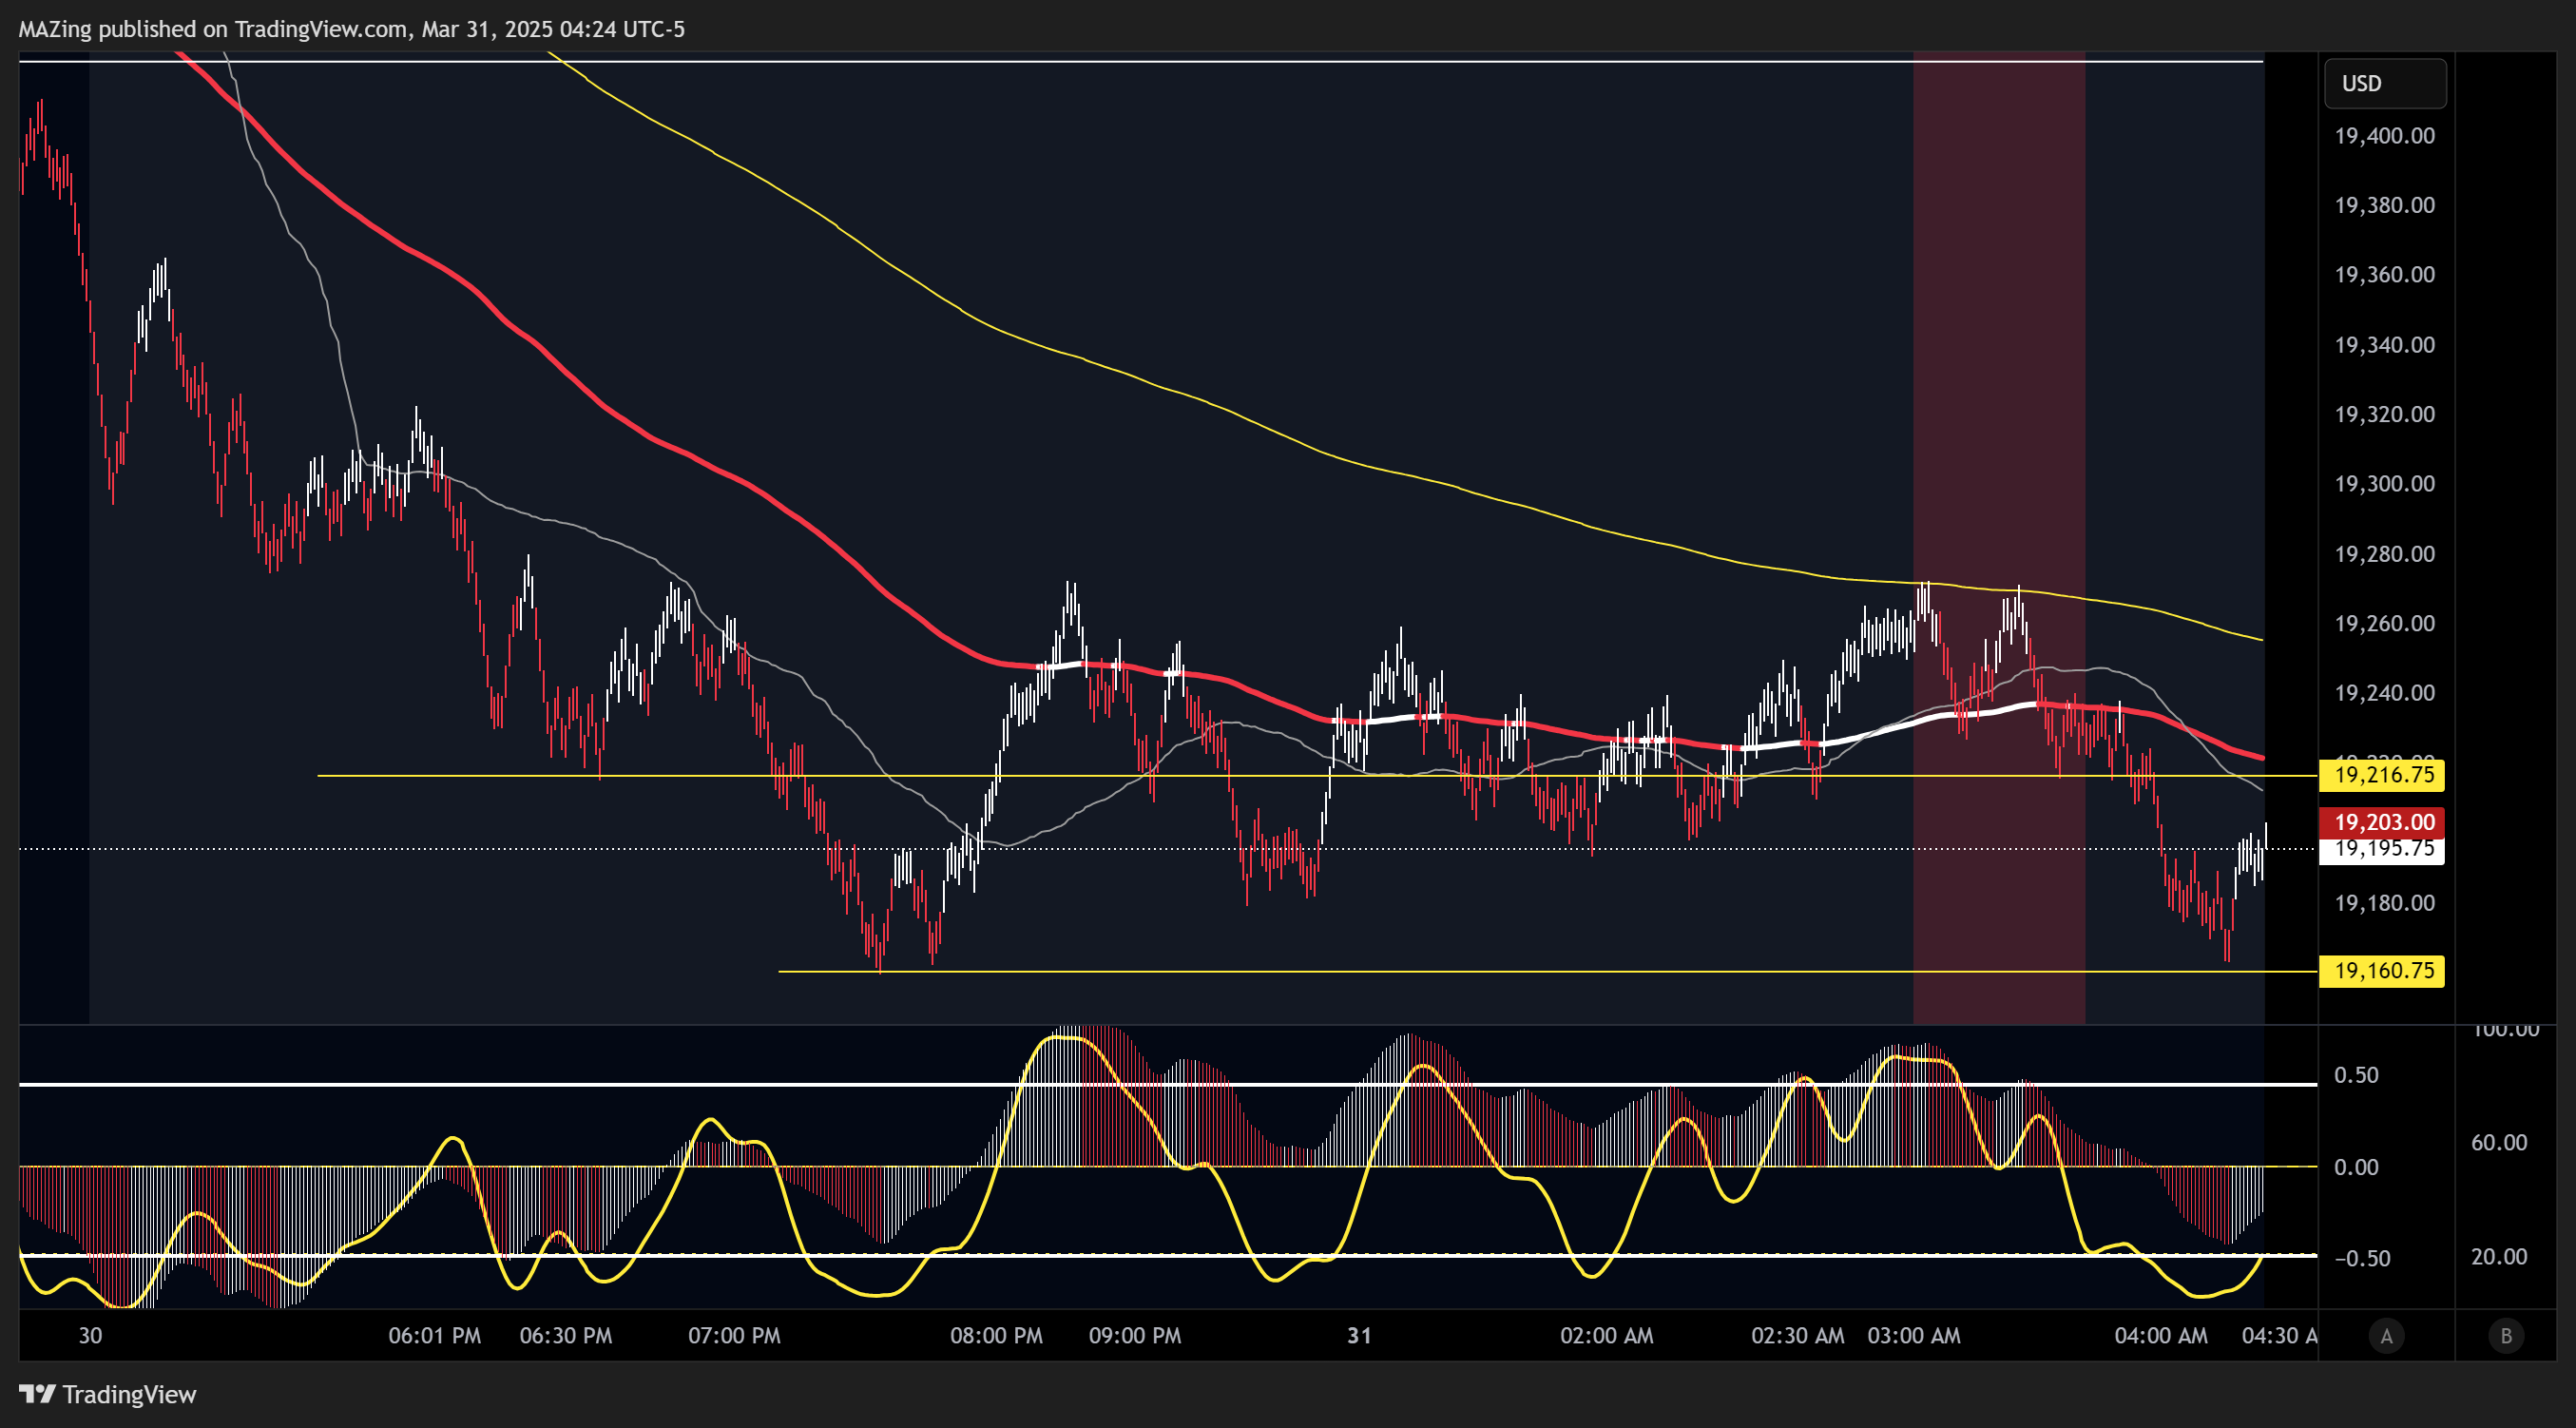Click the MAZing published header text

click(x=352, y=29)
